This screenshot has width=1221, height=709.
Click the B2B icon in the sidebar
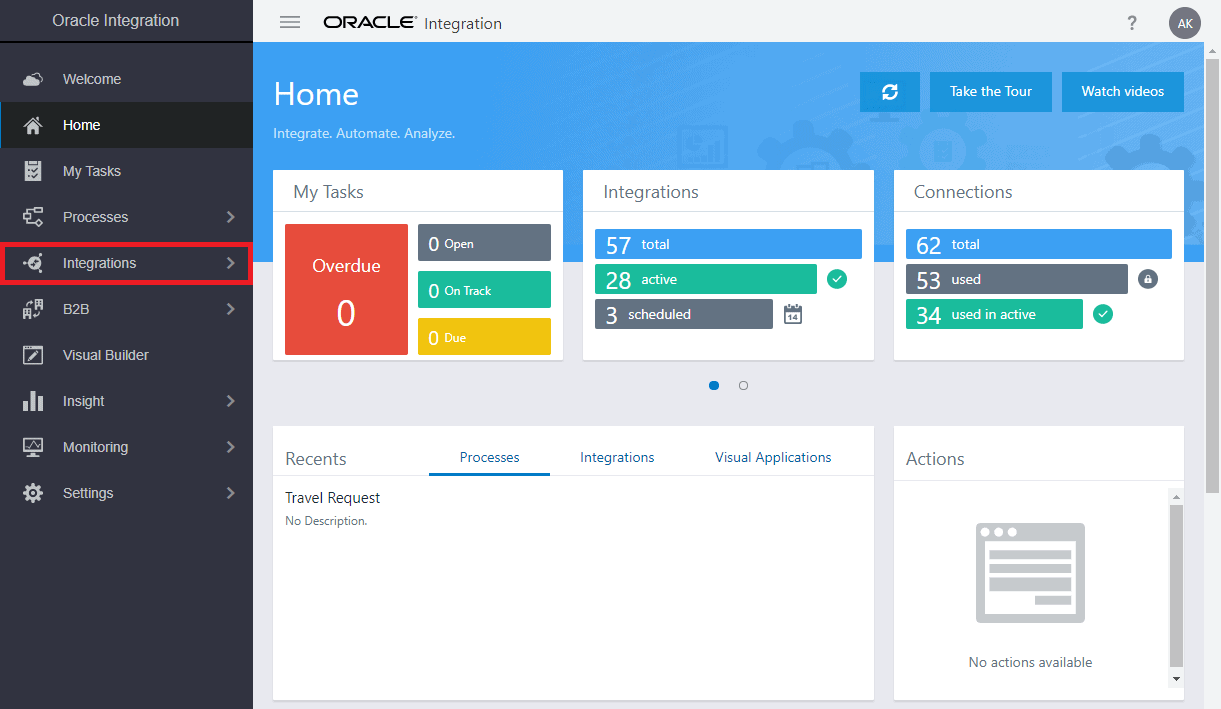(x=34, y=308)
